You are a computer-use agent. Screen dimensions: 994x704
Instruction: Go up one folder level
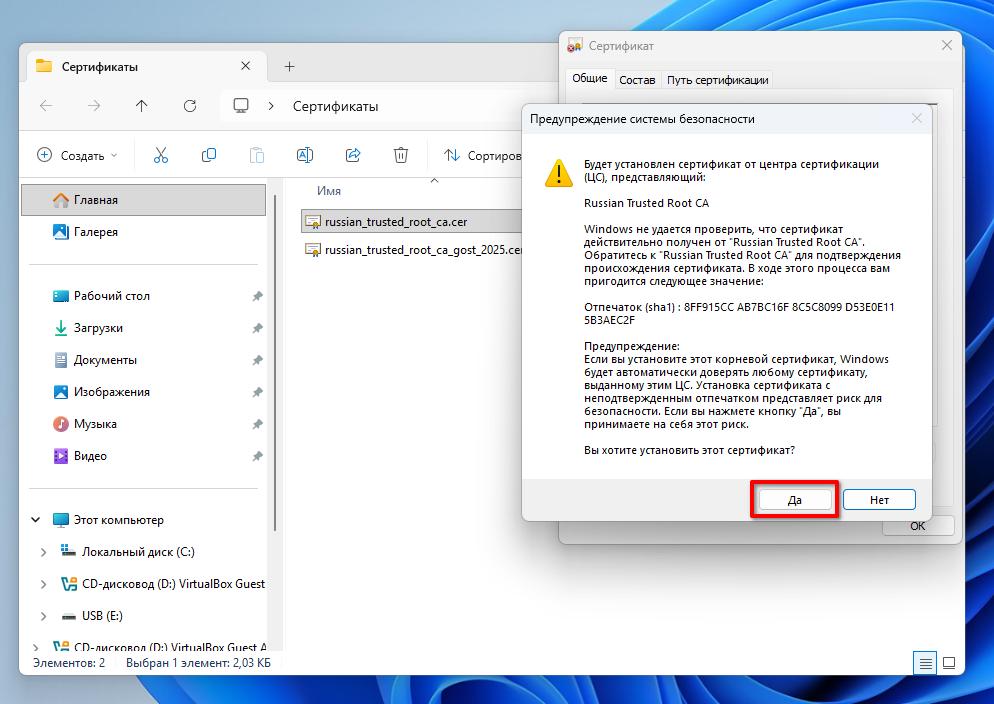pos(141,106)
